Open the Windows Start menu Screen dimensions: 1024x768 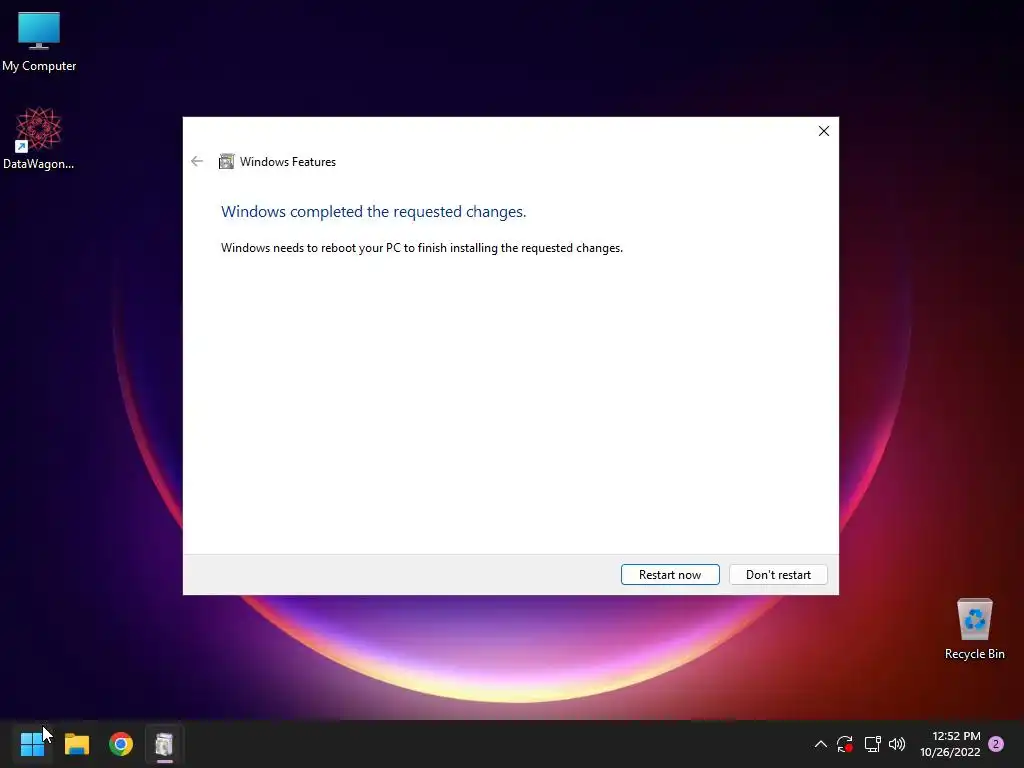[x=32, y=744]
